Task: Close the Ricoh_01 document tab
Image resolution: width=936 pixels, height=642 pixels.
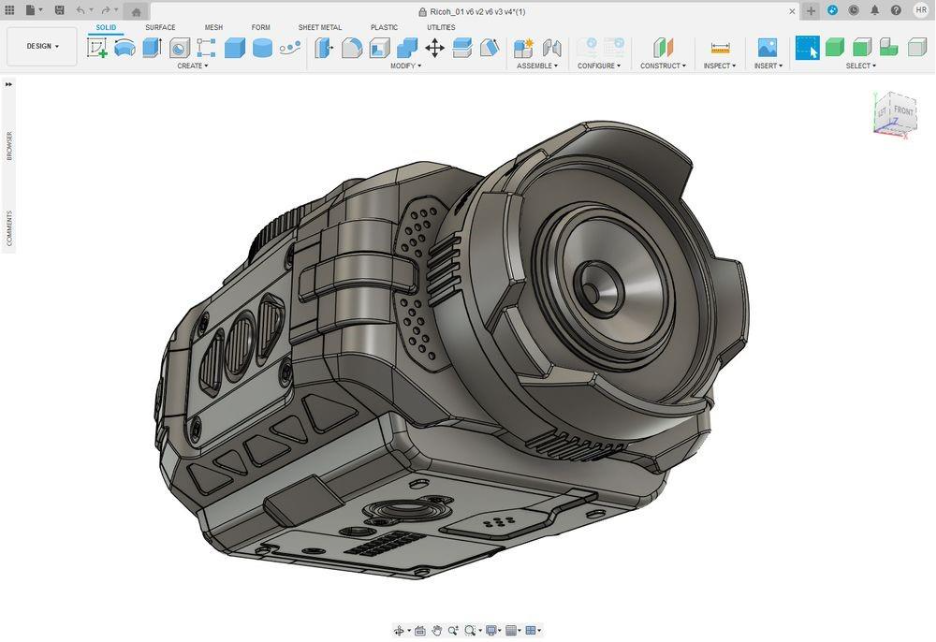Action: coord(792,11)
